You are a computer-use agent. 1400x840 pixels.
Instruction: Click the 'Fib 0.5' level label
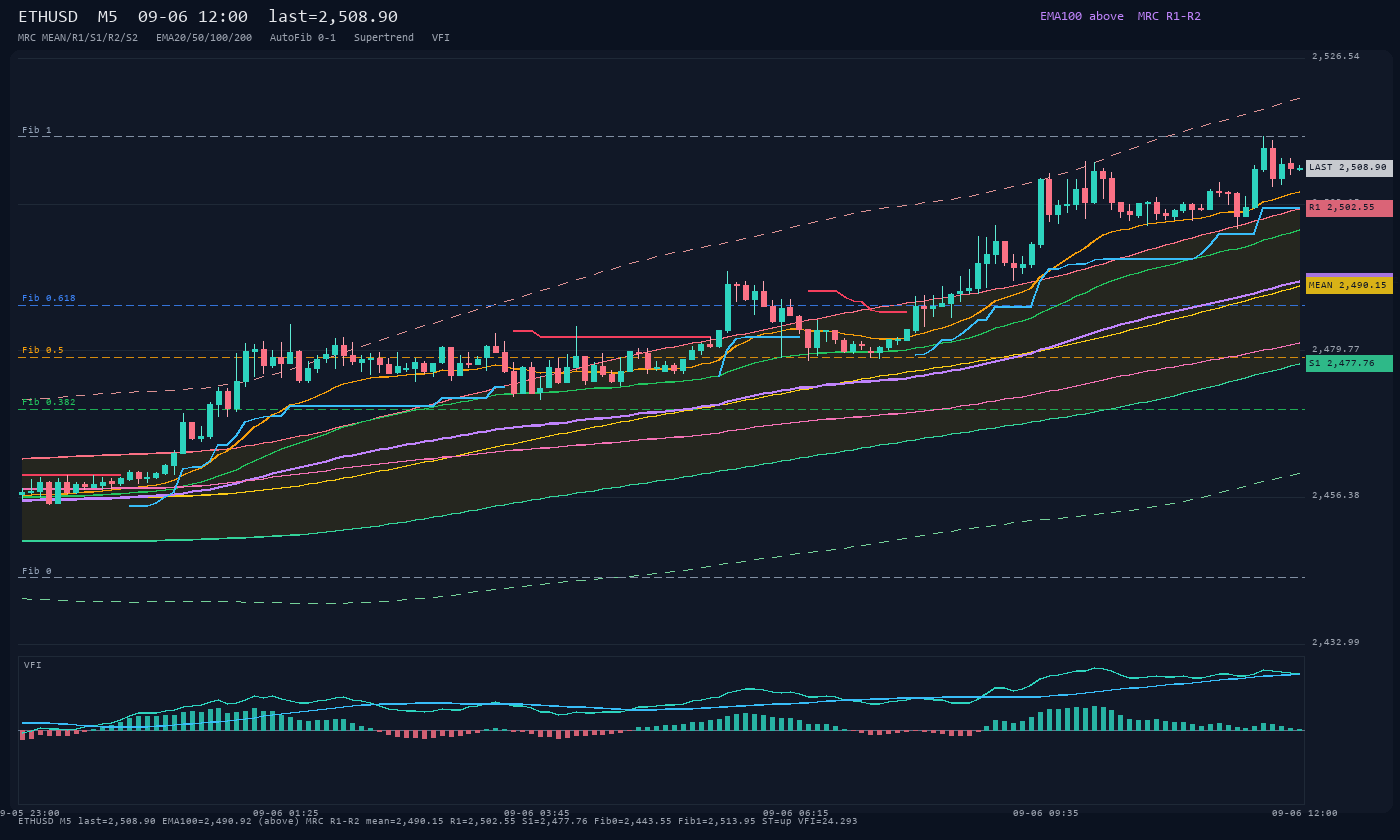point(43,350)
